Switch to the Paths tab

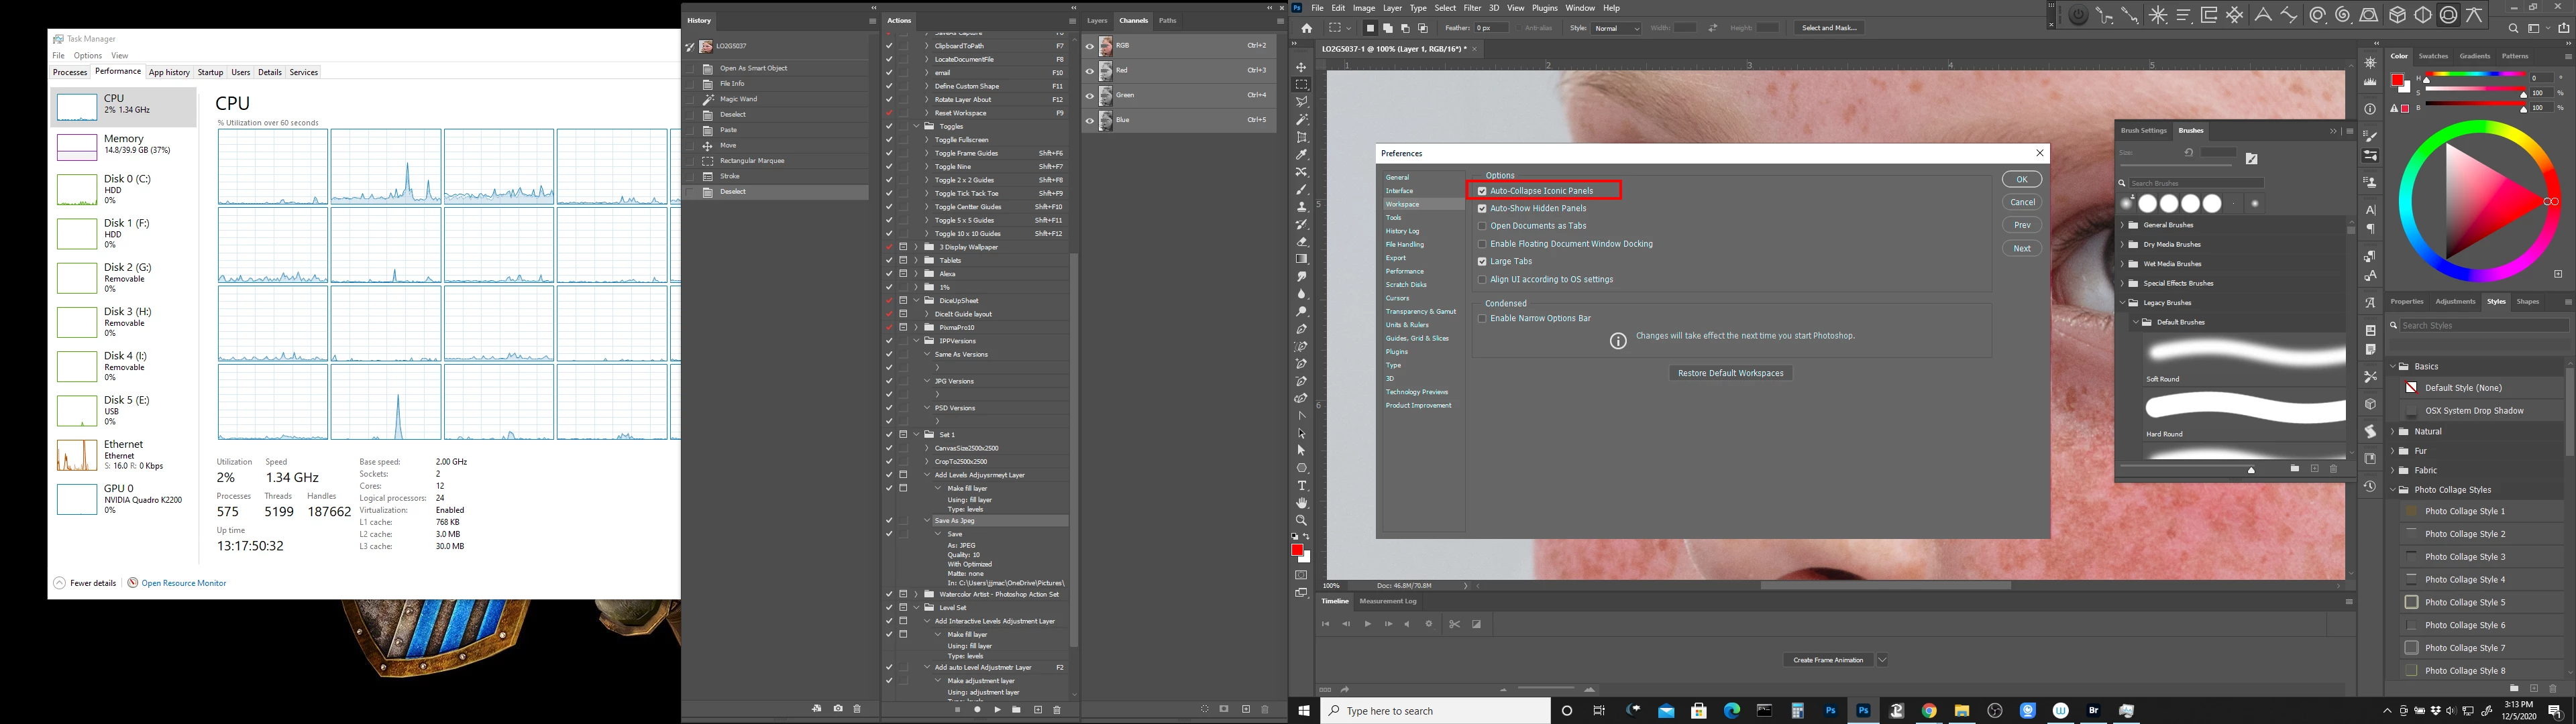click(1168, 20)
